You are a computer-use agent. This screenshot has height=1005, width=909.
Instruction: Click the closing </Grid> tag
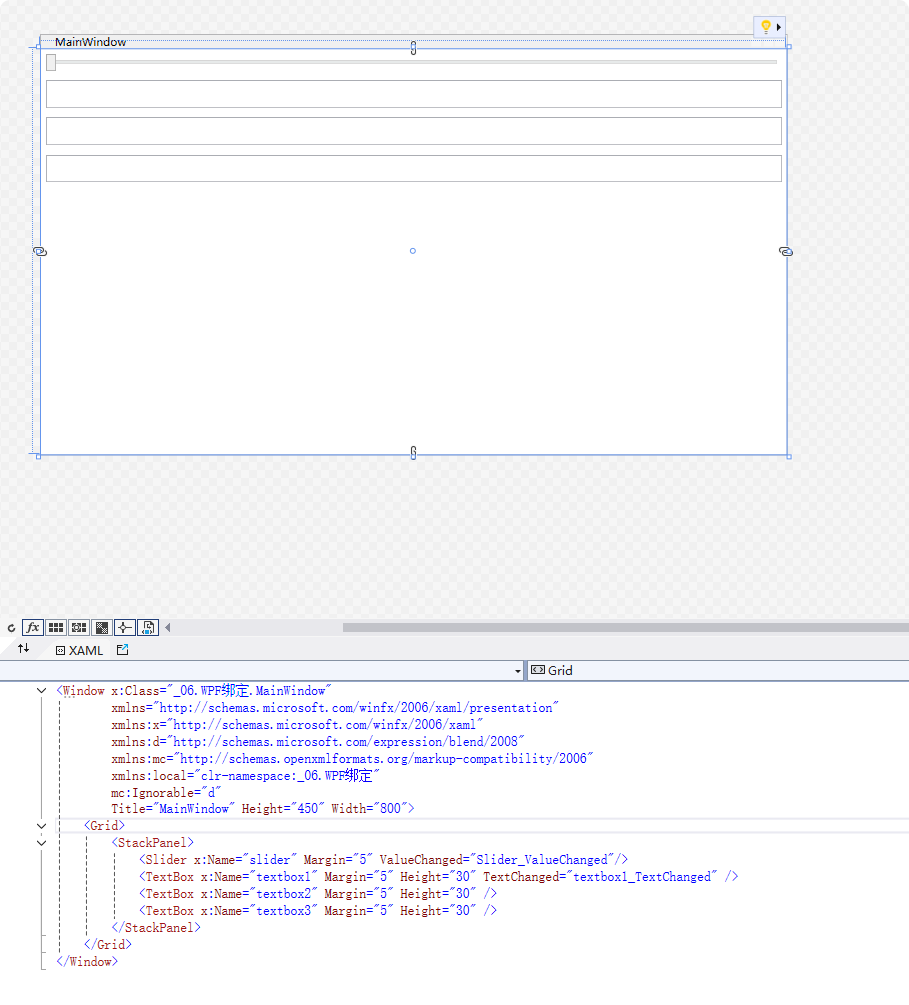(x=108, y=945)
